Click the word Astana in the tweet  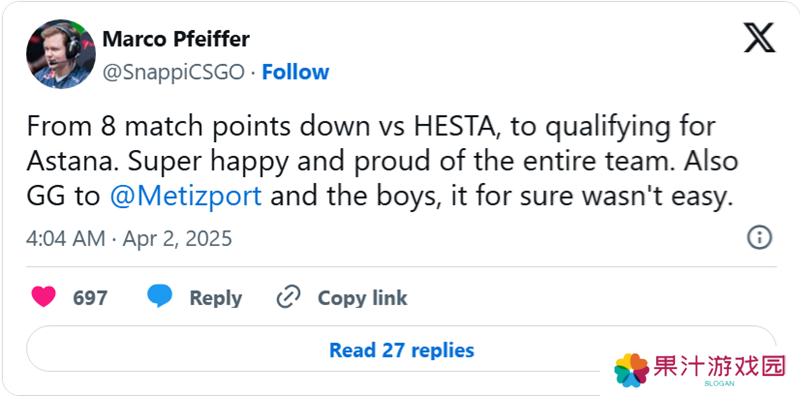[x=72, y=162]
